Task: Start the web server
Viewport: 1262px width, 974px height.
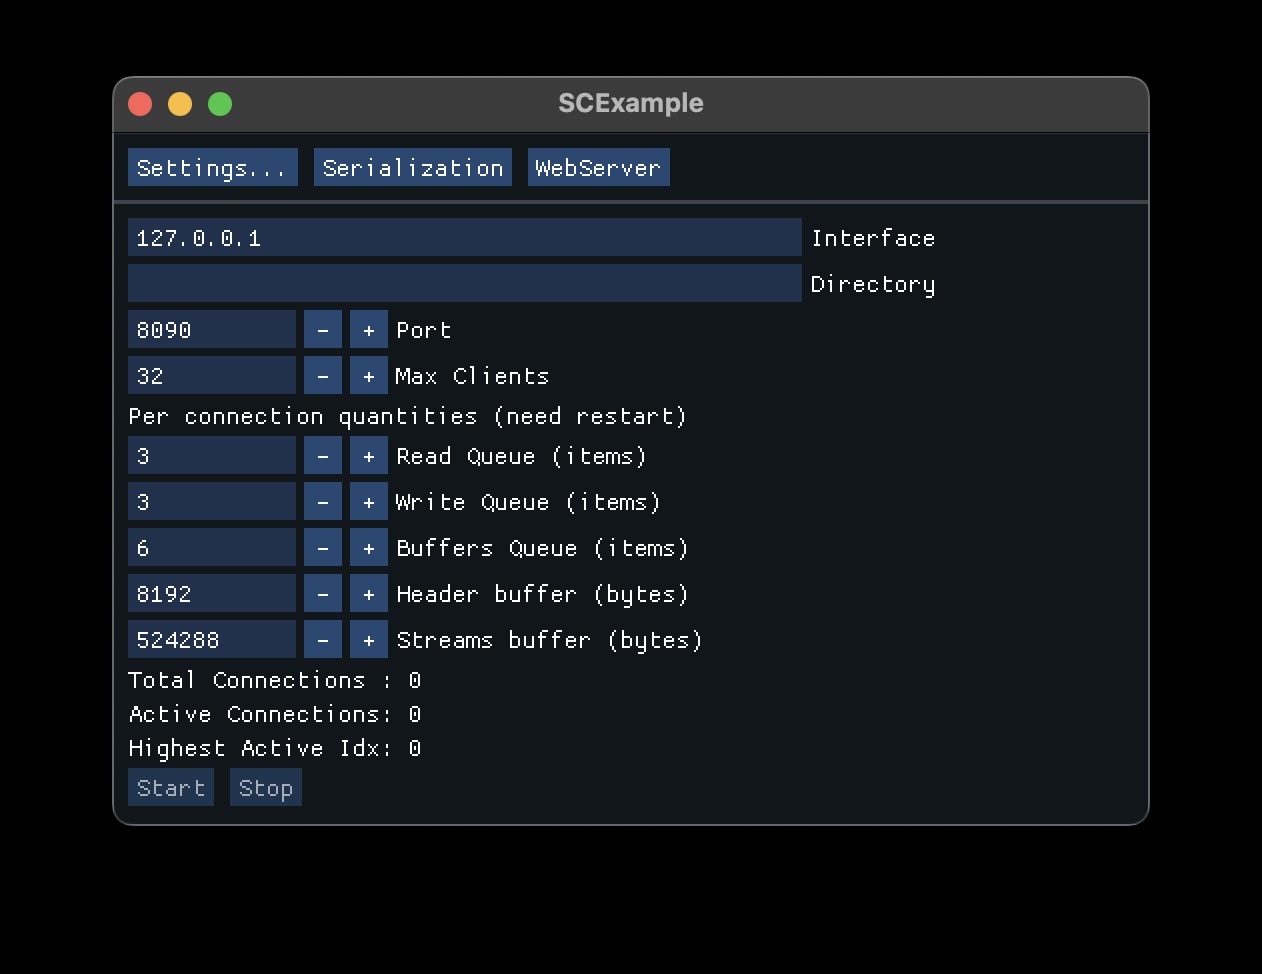Action: click(x=171, y=788)
